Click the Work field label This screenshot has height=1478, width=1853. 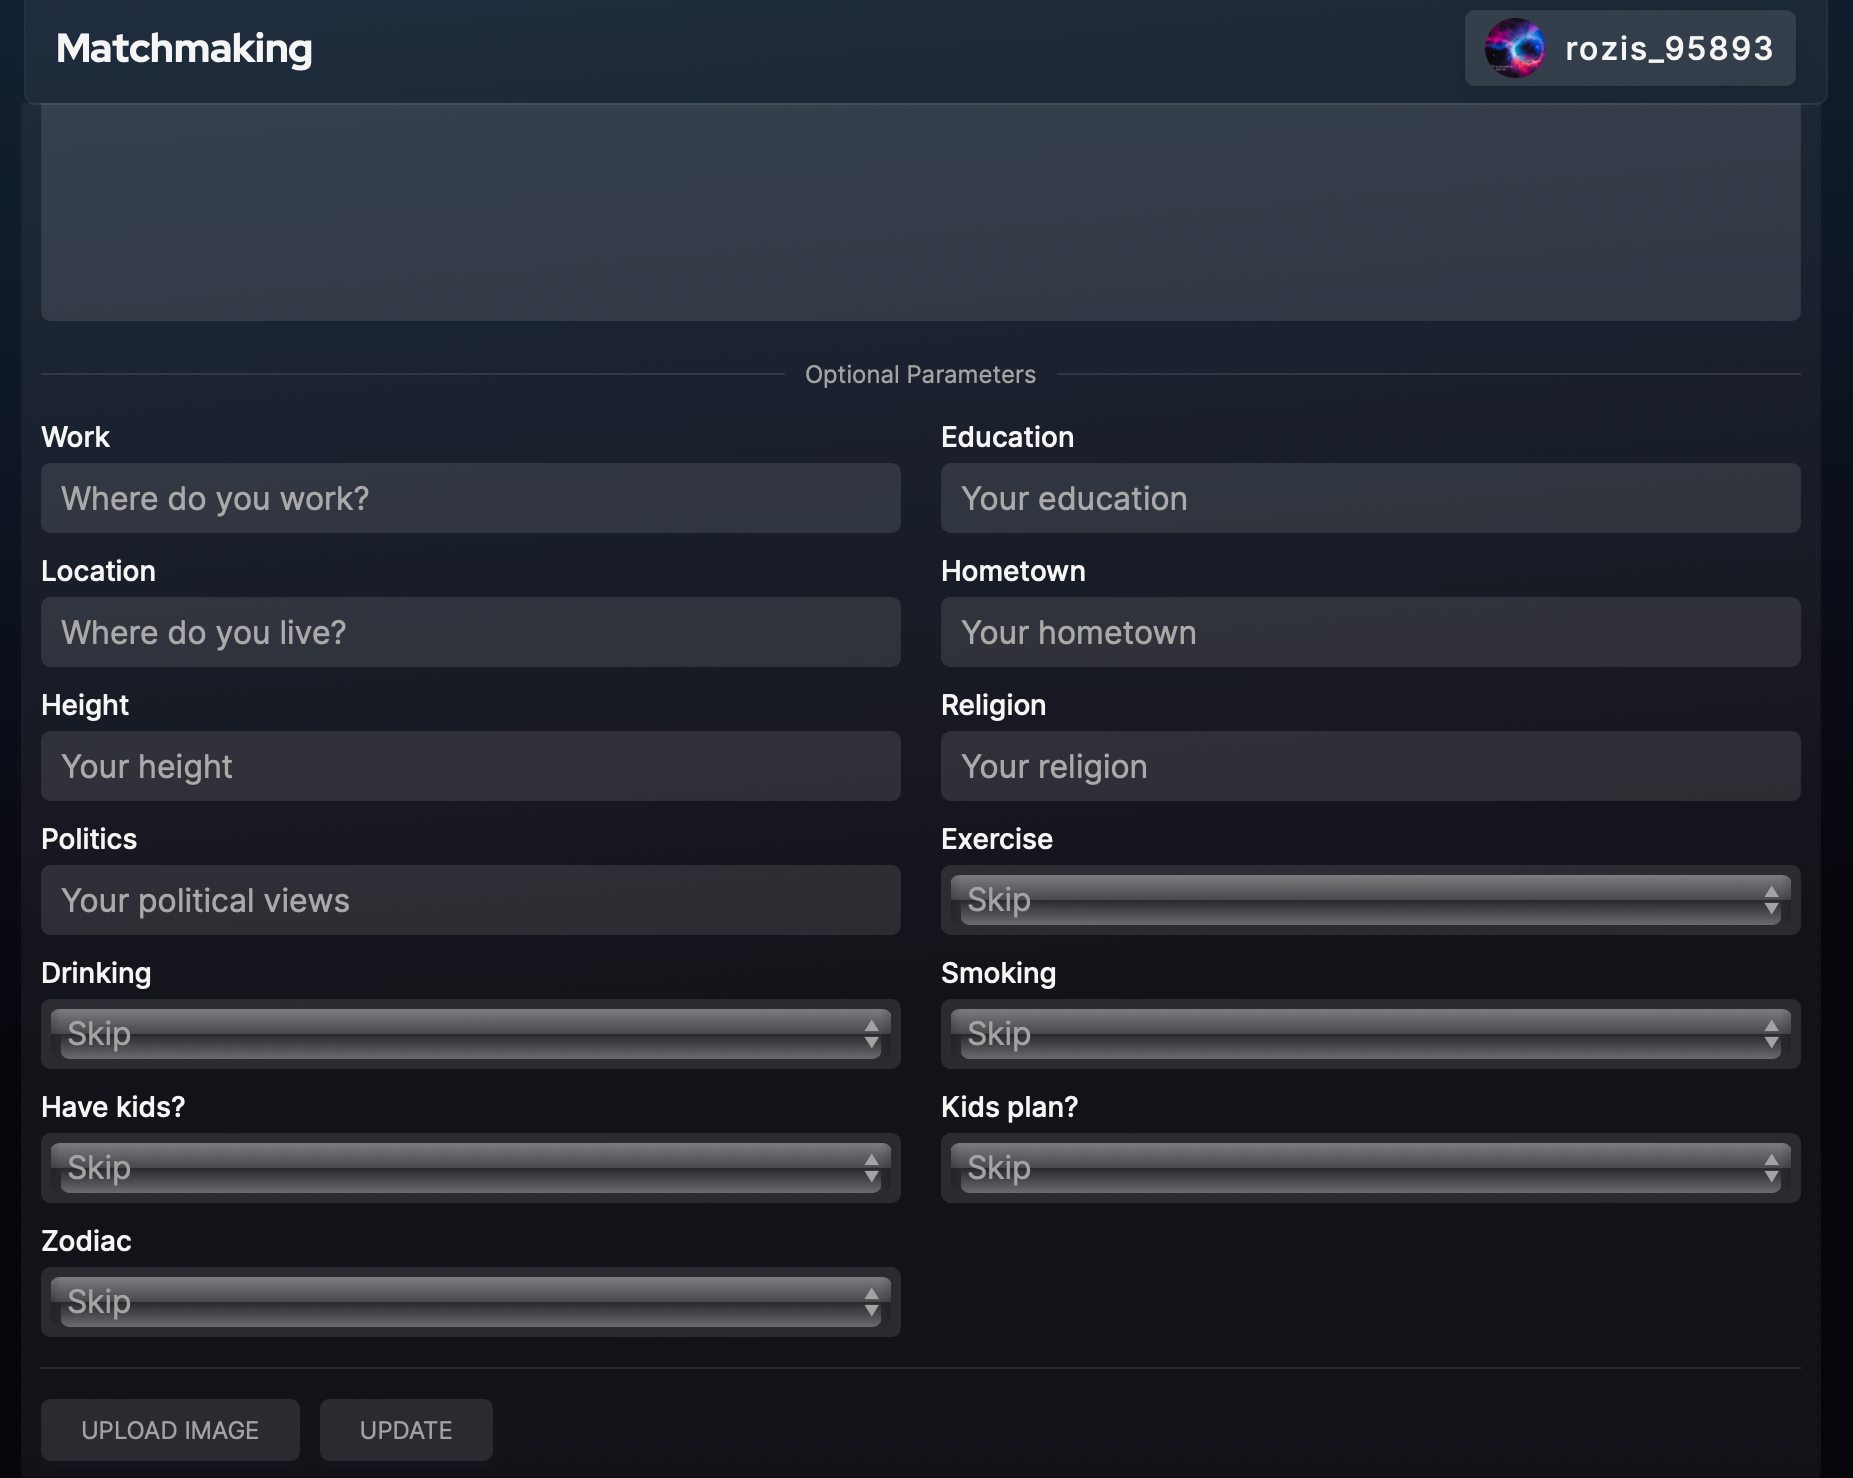(x=75, y=437)
